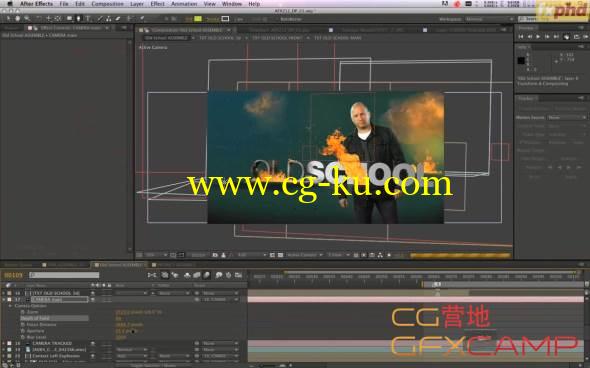Jump to last frame in Preview
This screenshot has height=368, width=590.
coord(556,36)
